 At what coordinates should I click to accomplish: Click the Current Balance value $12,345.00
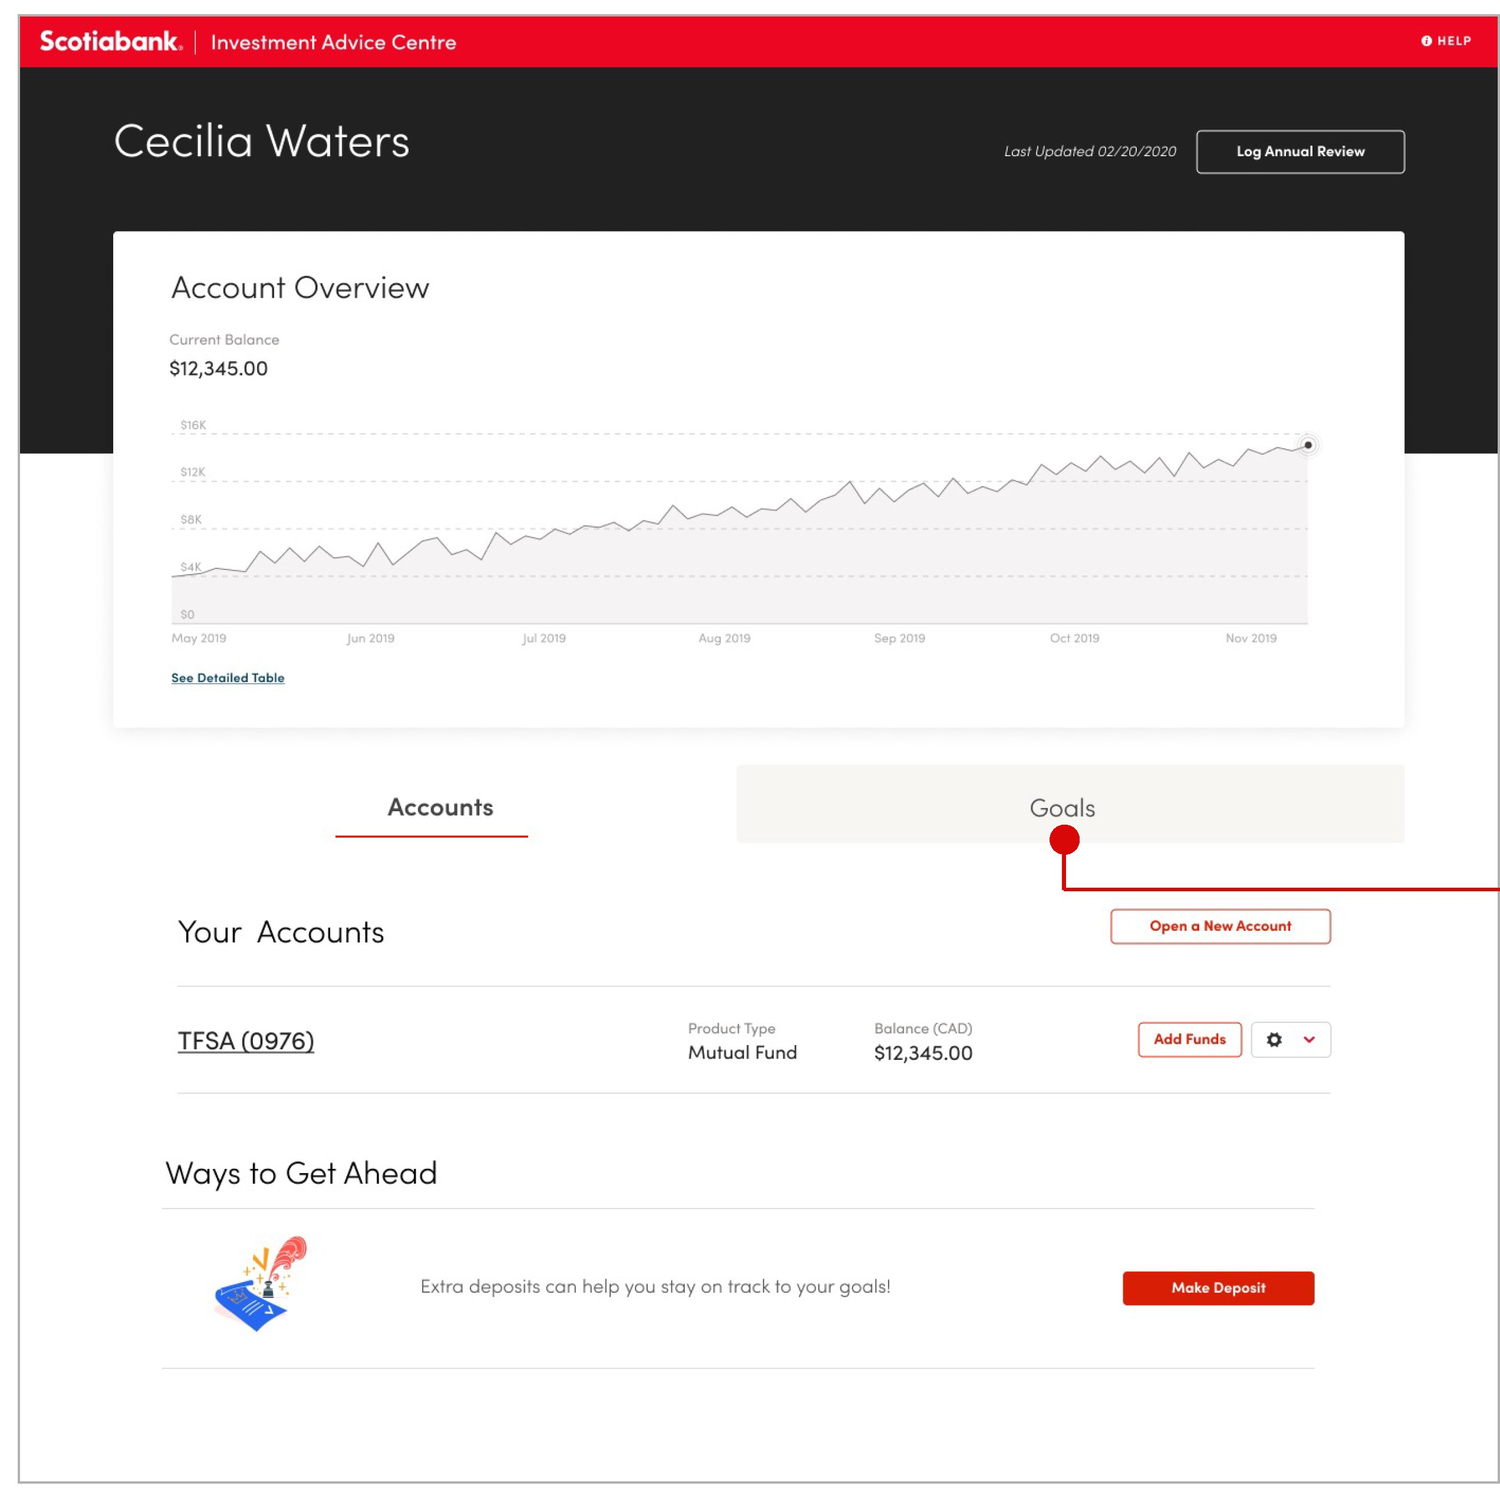tap(218, 368)
